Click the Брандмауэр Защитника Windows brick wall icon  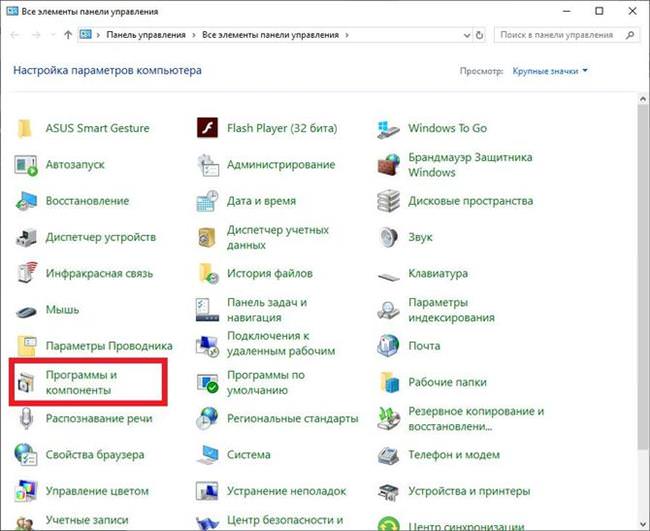tap(388, 165)
